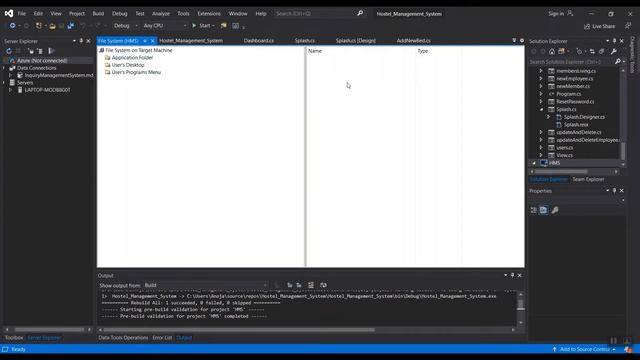Screen dimensions: 640x360
Task: Click the quick launch search magnifier icon
Action: coord(360,13)
